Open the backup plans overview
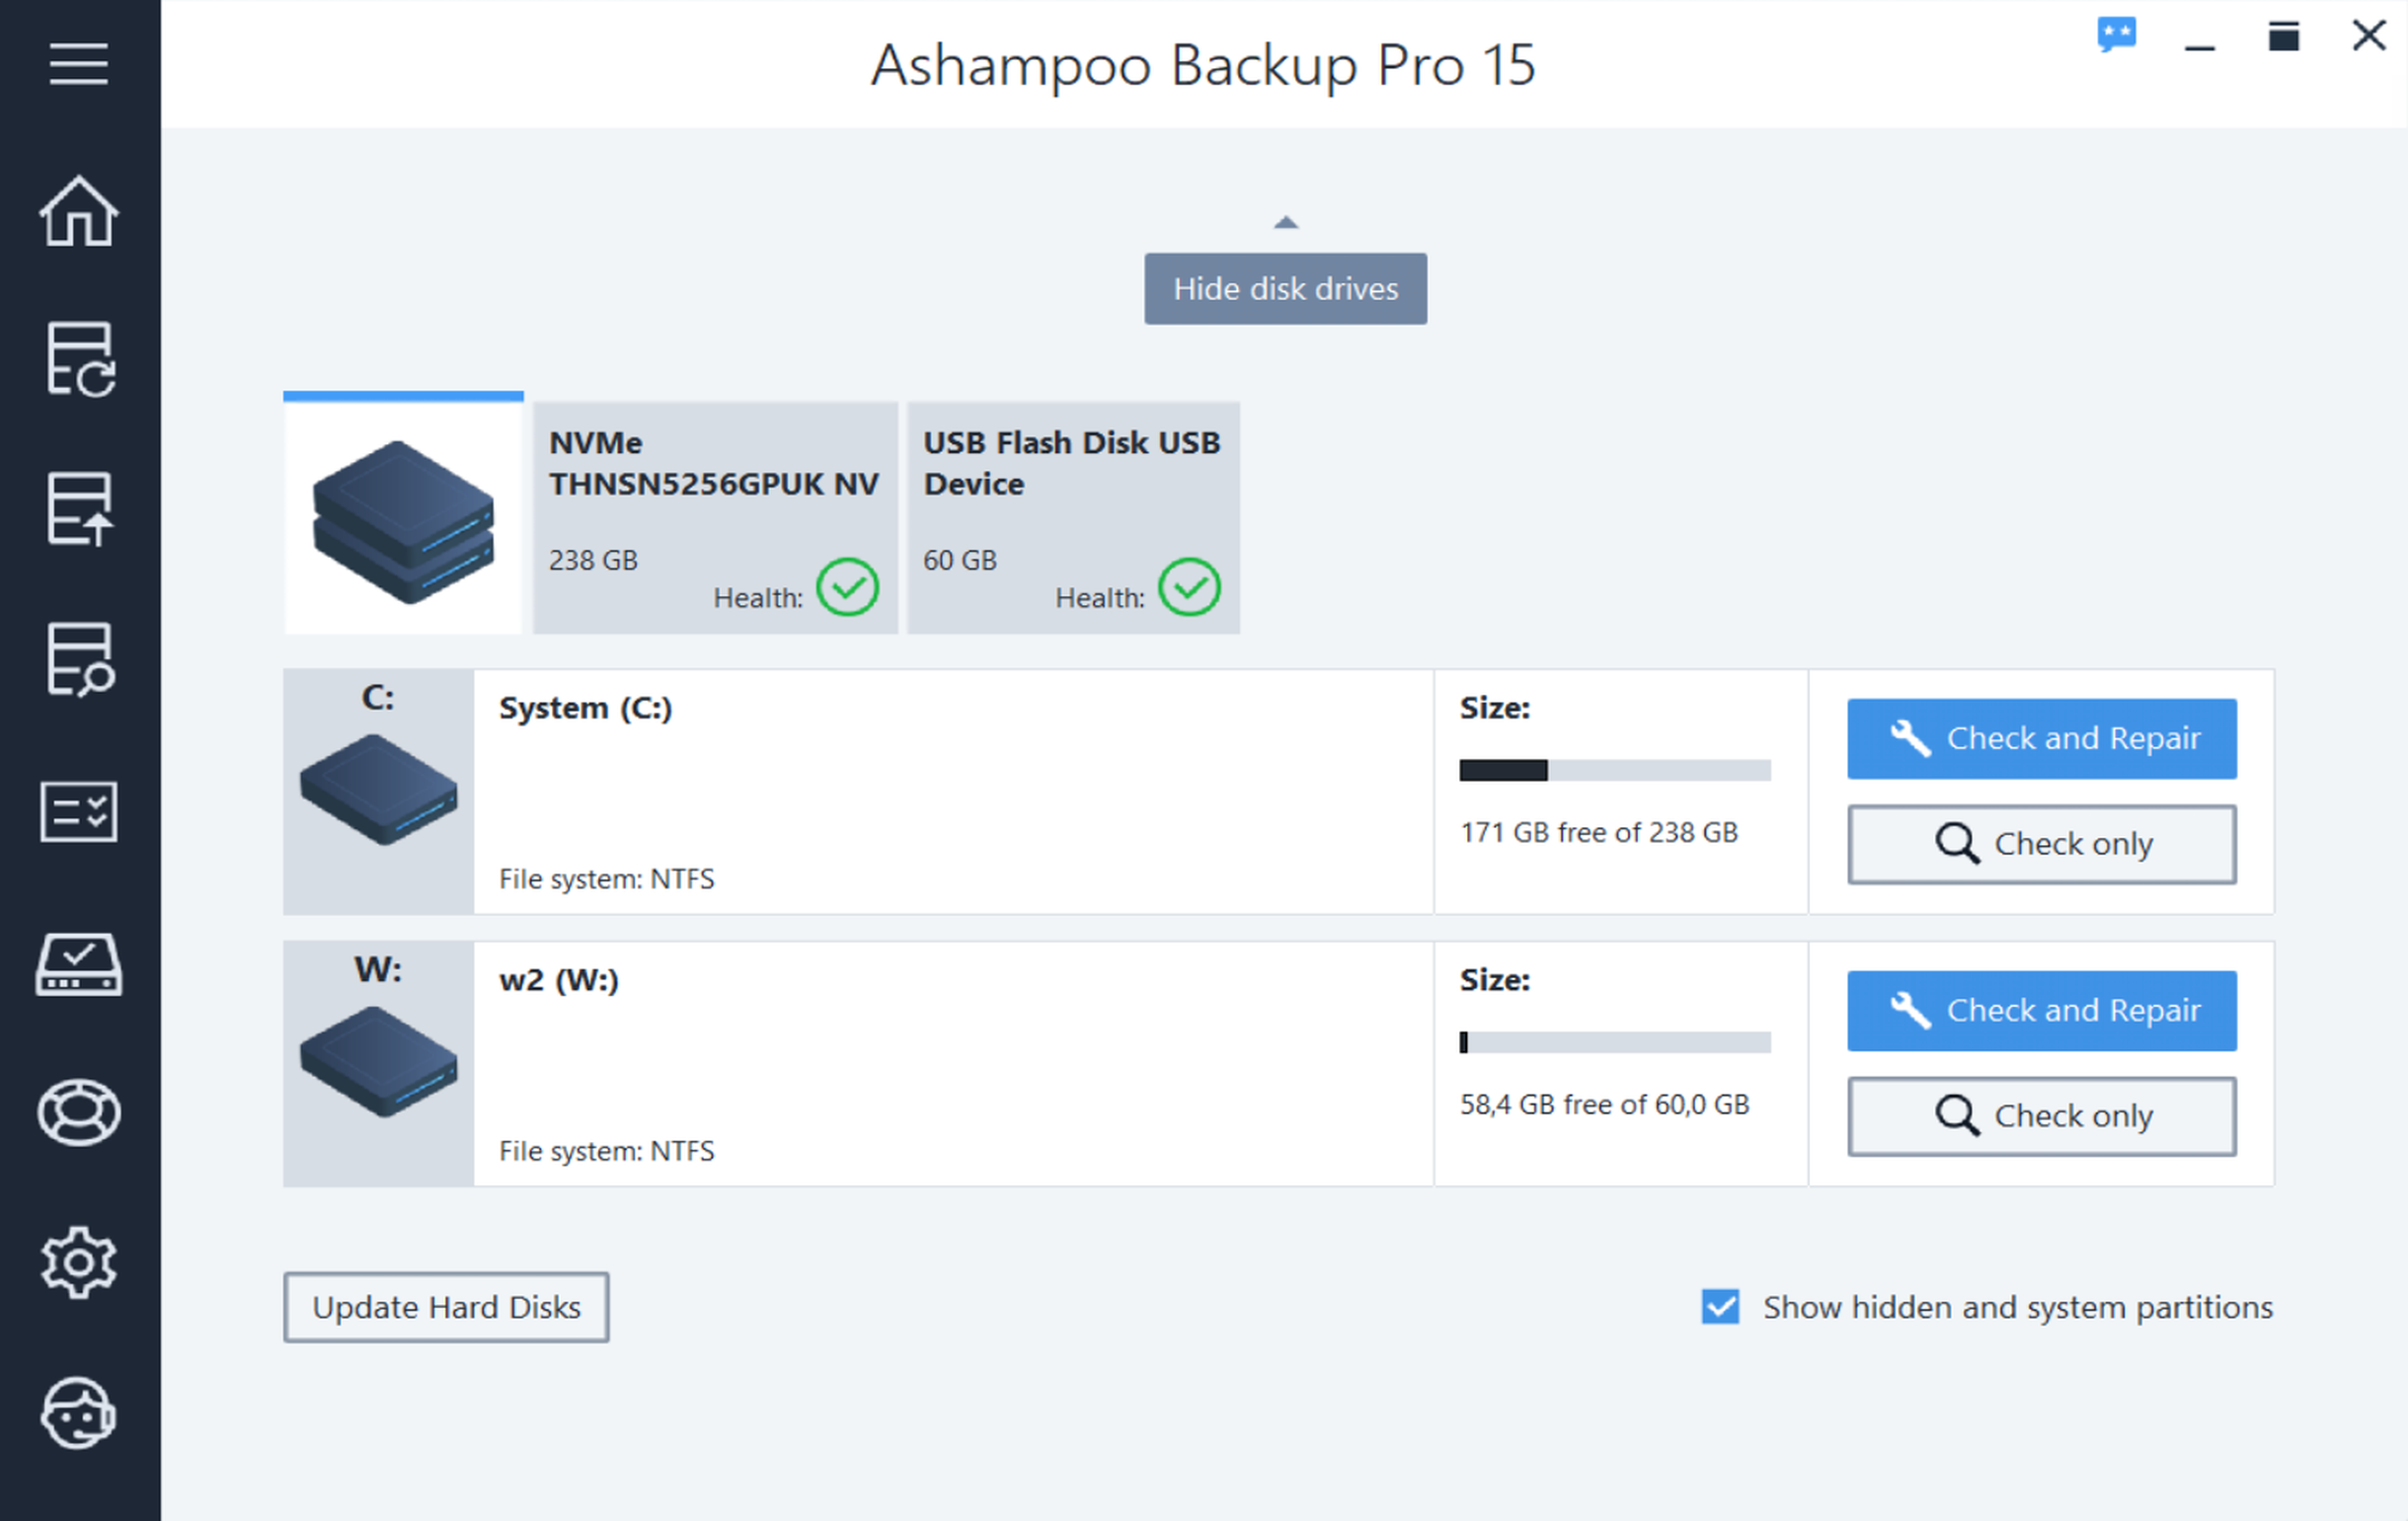Image resolution: width=2408 pixels, height=1521 pixels. click(x=77, y=811)
